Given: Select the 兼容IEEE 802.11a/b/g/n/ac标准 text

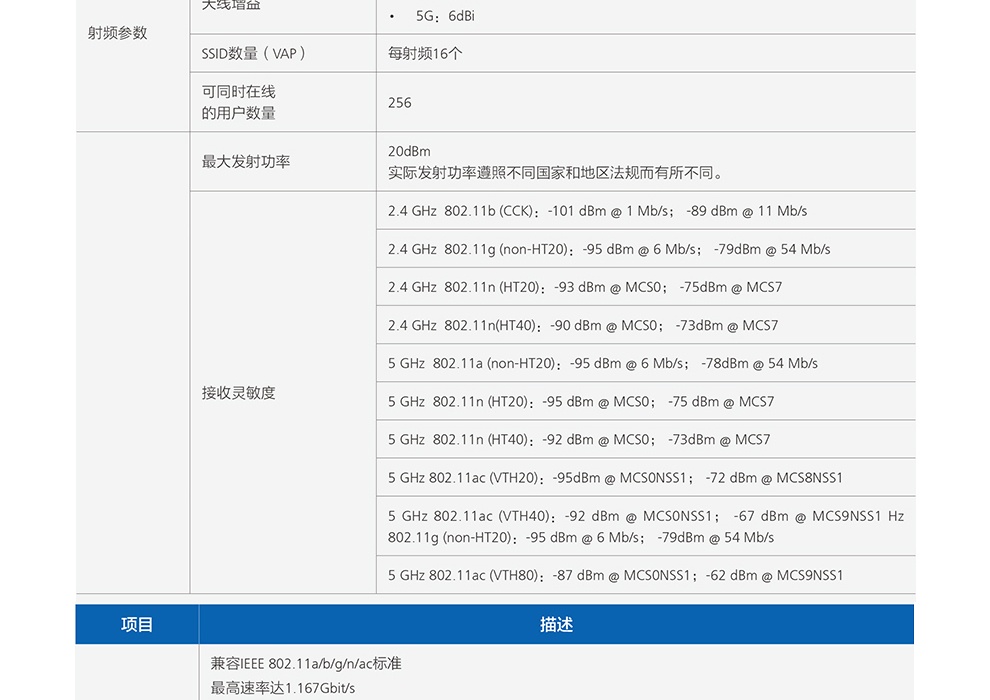Looking at the screenshot, I should [306, 663].
